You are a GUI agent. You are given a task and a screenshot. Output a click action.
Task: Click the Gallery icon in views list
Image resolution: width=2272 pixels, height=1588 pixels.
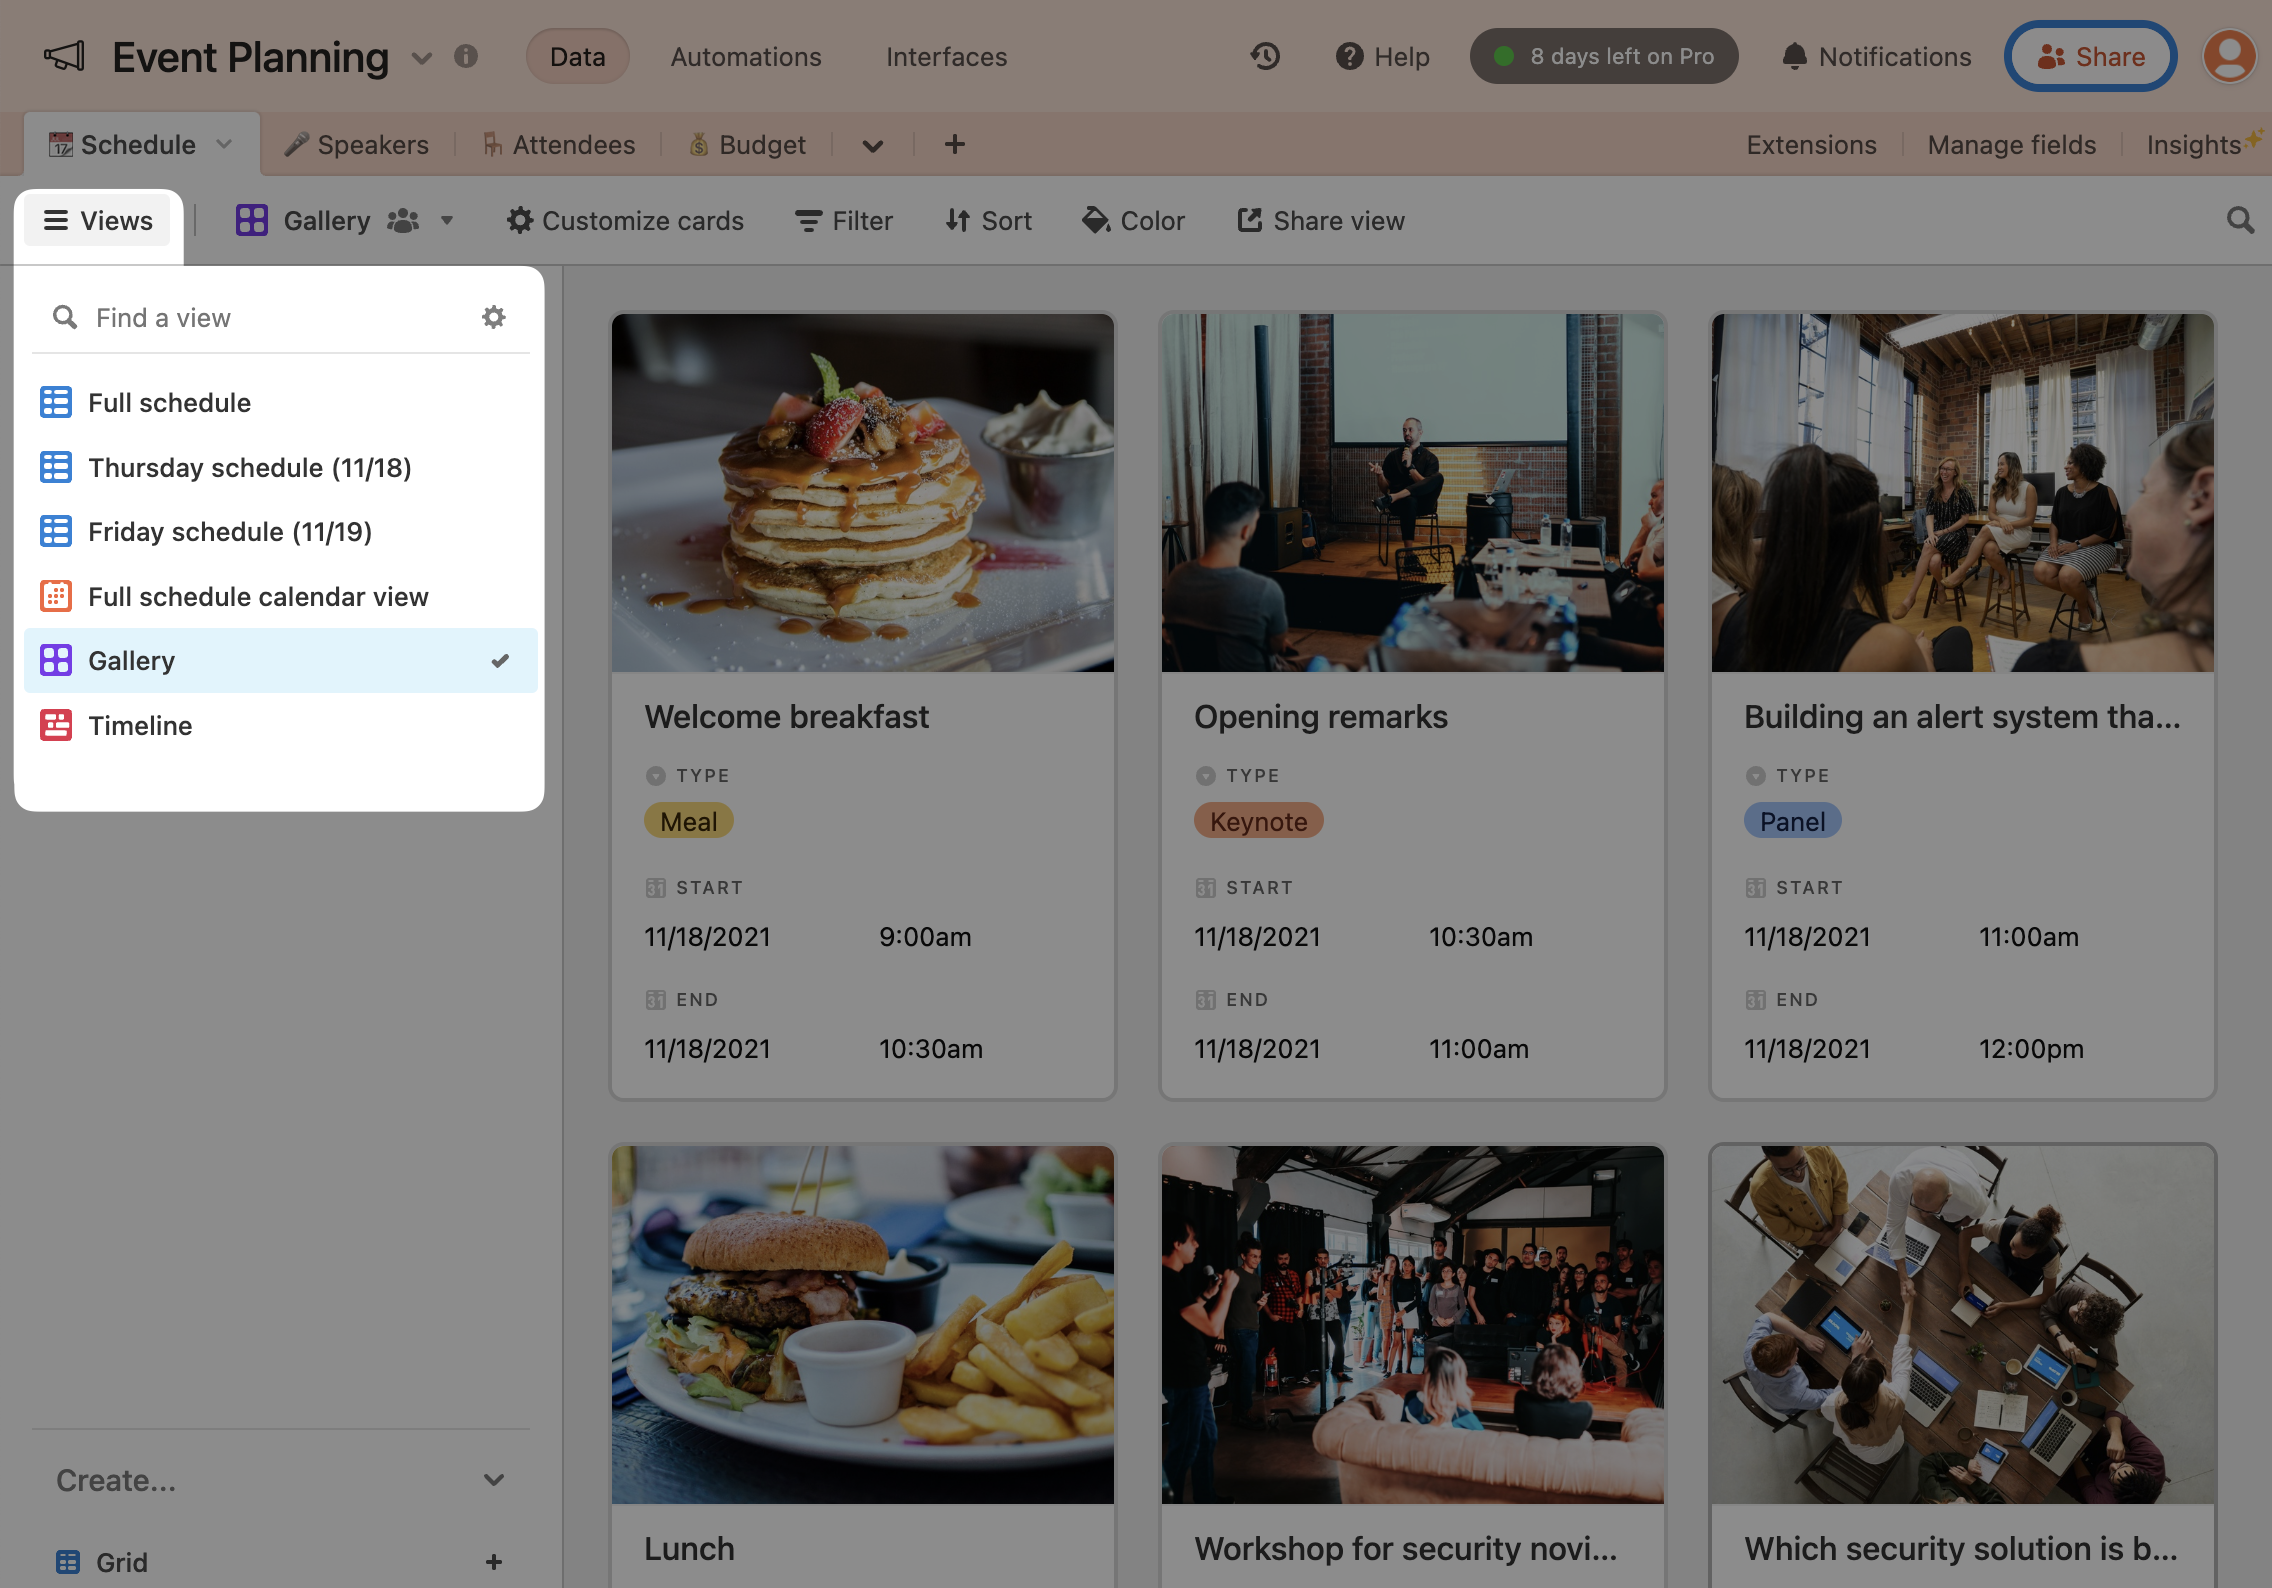point(56,660)
